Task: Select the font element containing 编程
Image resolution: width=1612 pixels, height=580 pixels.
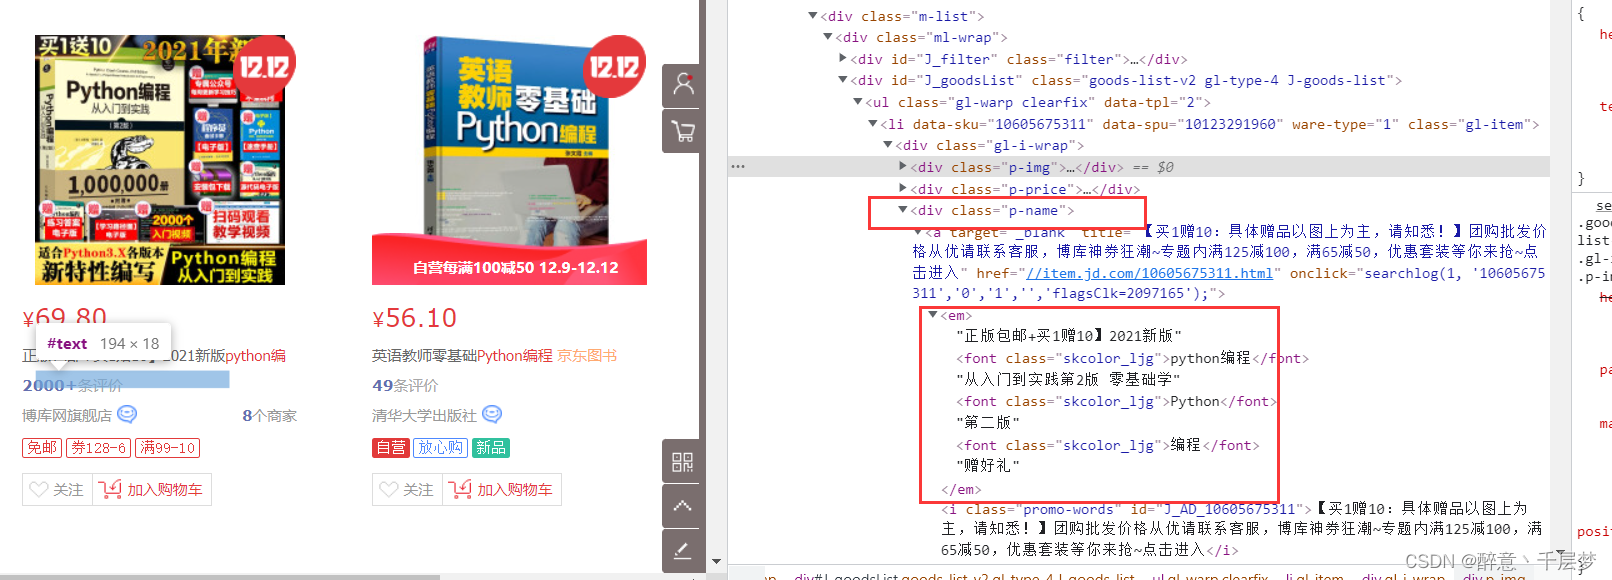Action: click(x=1107, y=445)
